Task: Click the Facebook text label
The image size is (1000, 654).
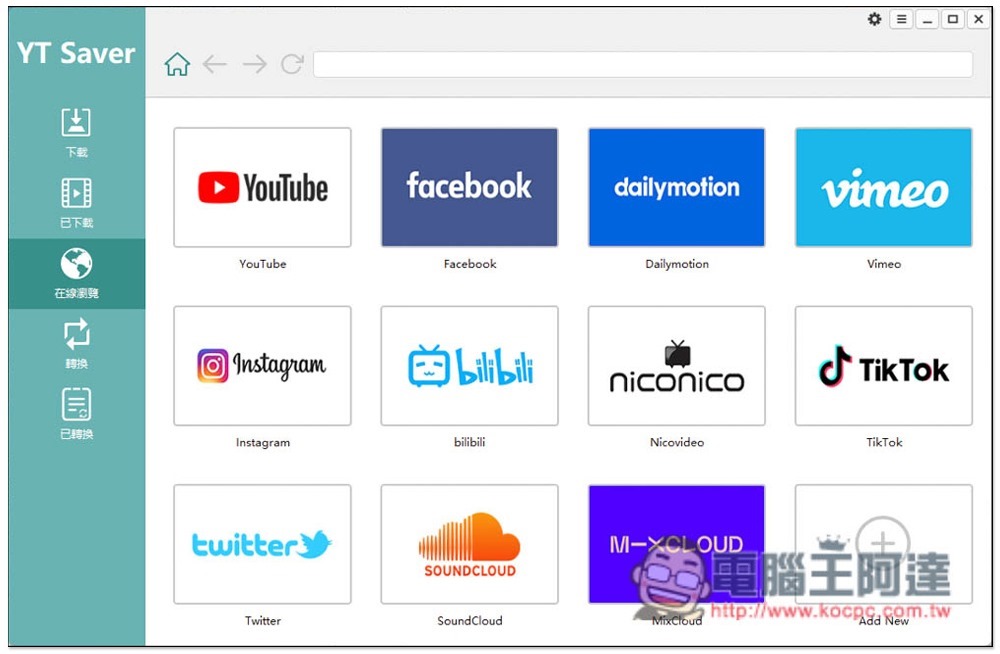Action: [470, 264]
